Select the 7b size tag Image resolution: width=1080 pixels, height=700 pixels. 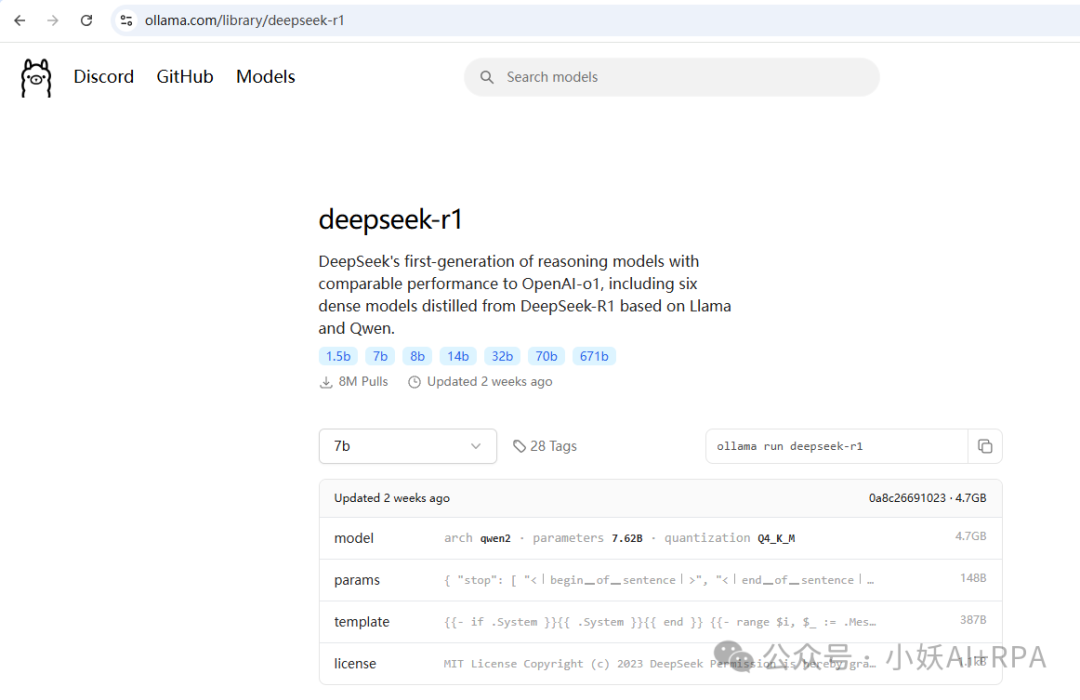pos(380,356)
